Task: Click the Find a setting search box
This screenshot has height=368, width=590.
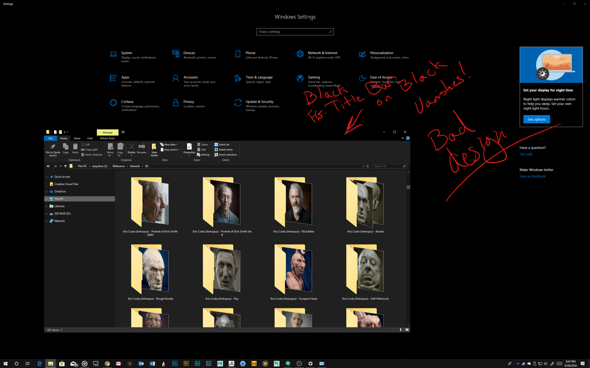Action: (295, 32)
